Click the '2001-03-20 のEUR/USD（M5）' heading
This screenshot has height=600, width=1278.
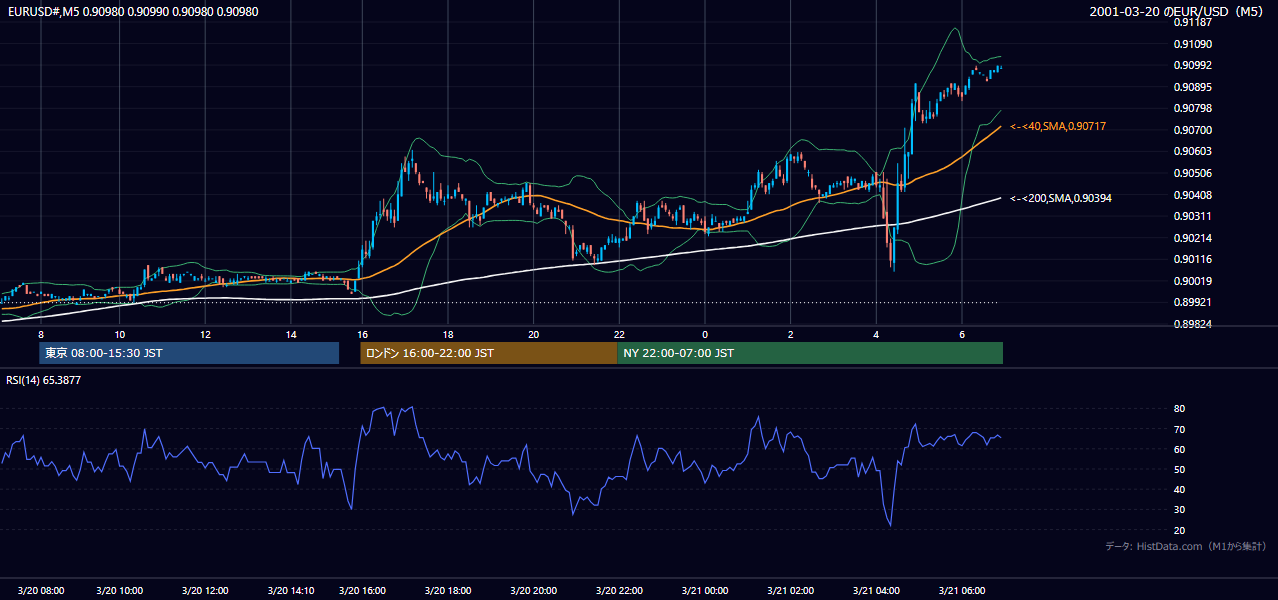point(1178,12)
